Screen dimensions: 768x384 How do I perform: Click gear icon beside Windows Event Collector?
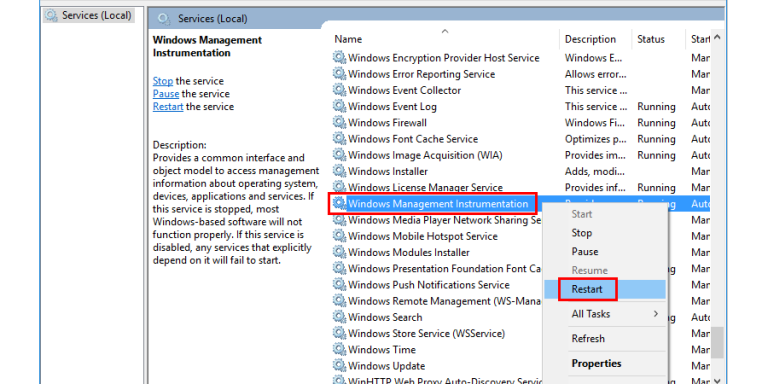pyautogui.click(x=339, y=90)
